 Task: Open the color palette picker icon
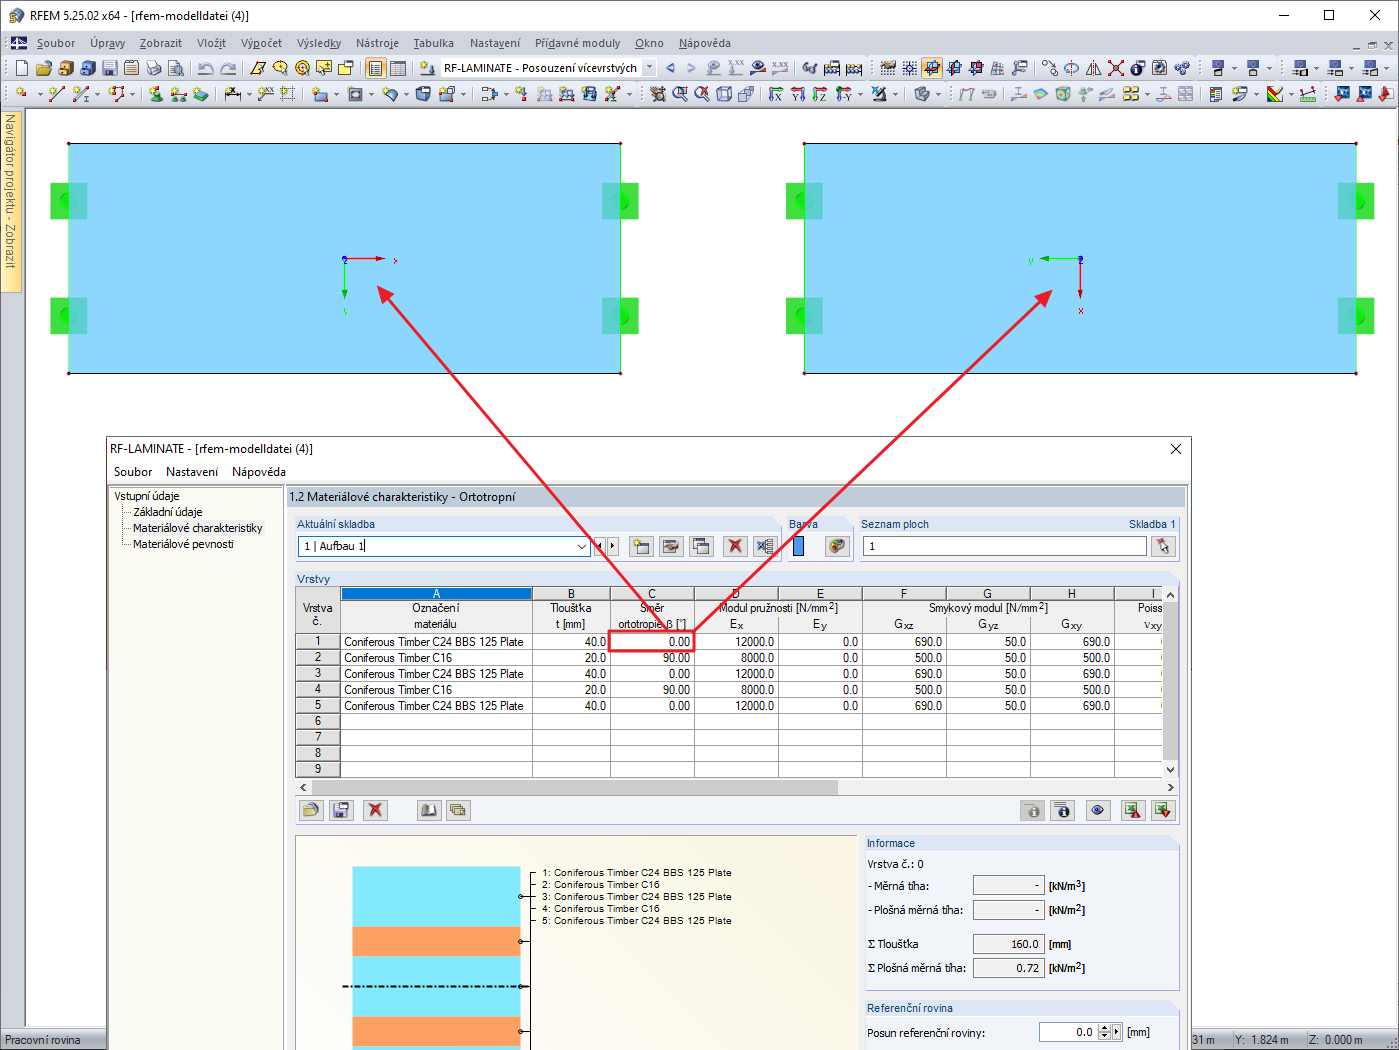[x=837, y=546]
